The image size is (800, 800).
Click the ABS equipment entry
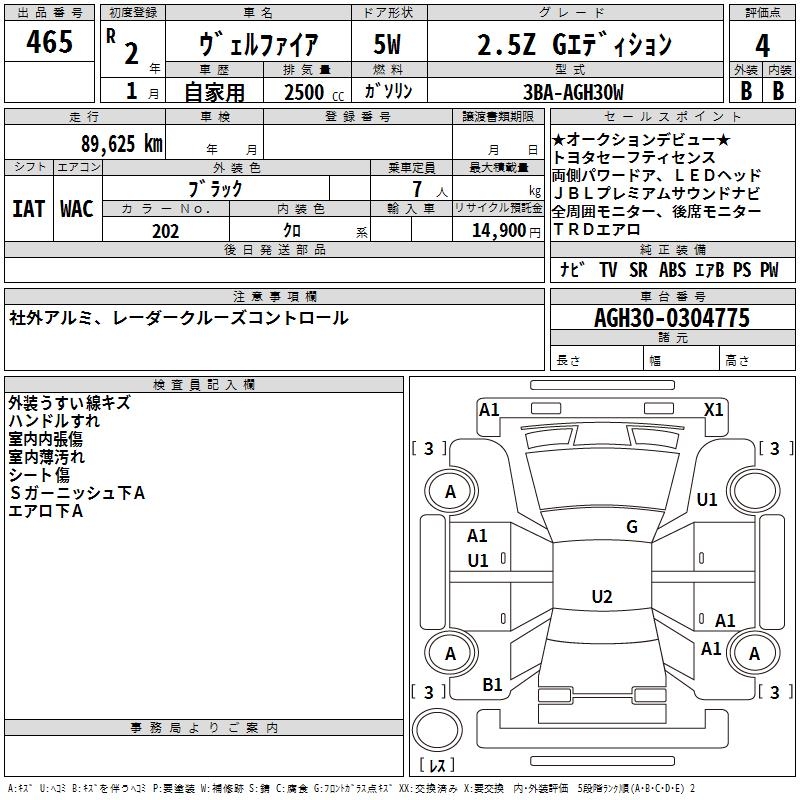(x=672, y=270)
